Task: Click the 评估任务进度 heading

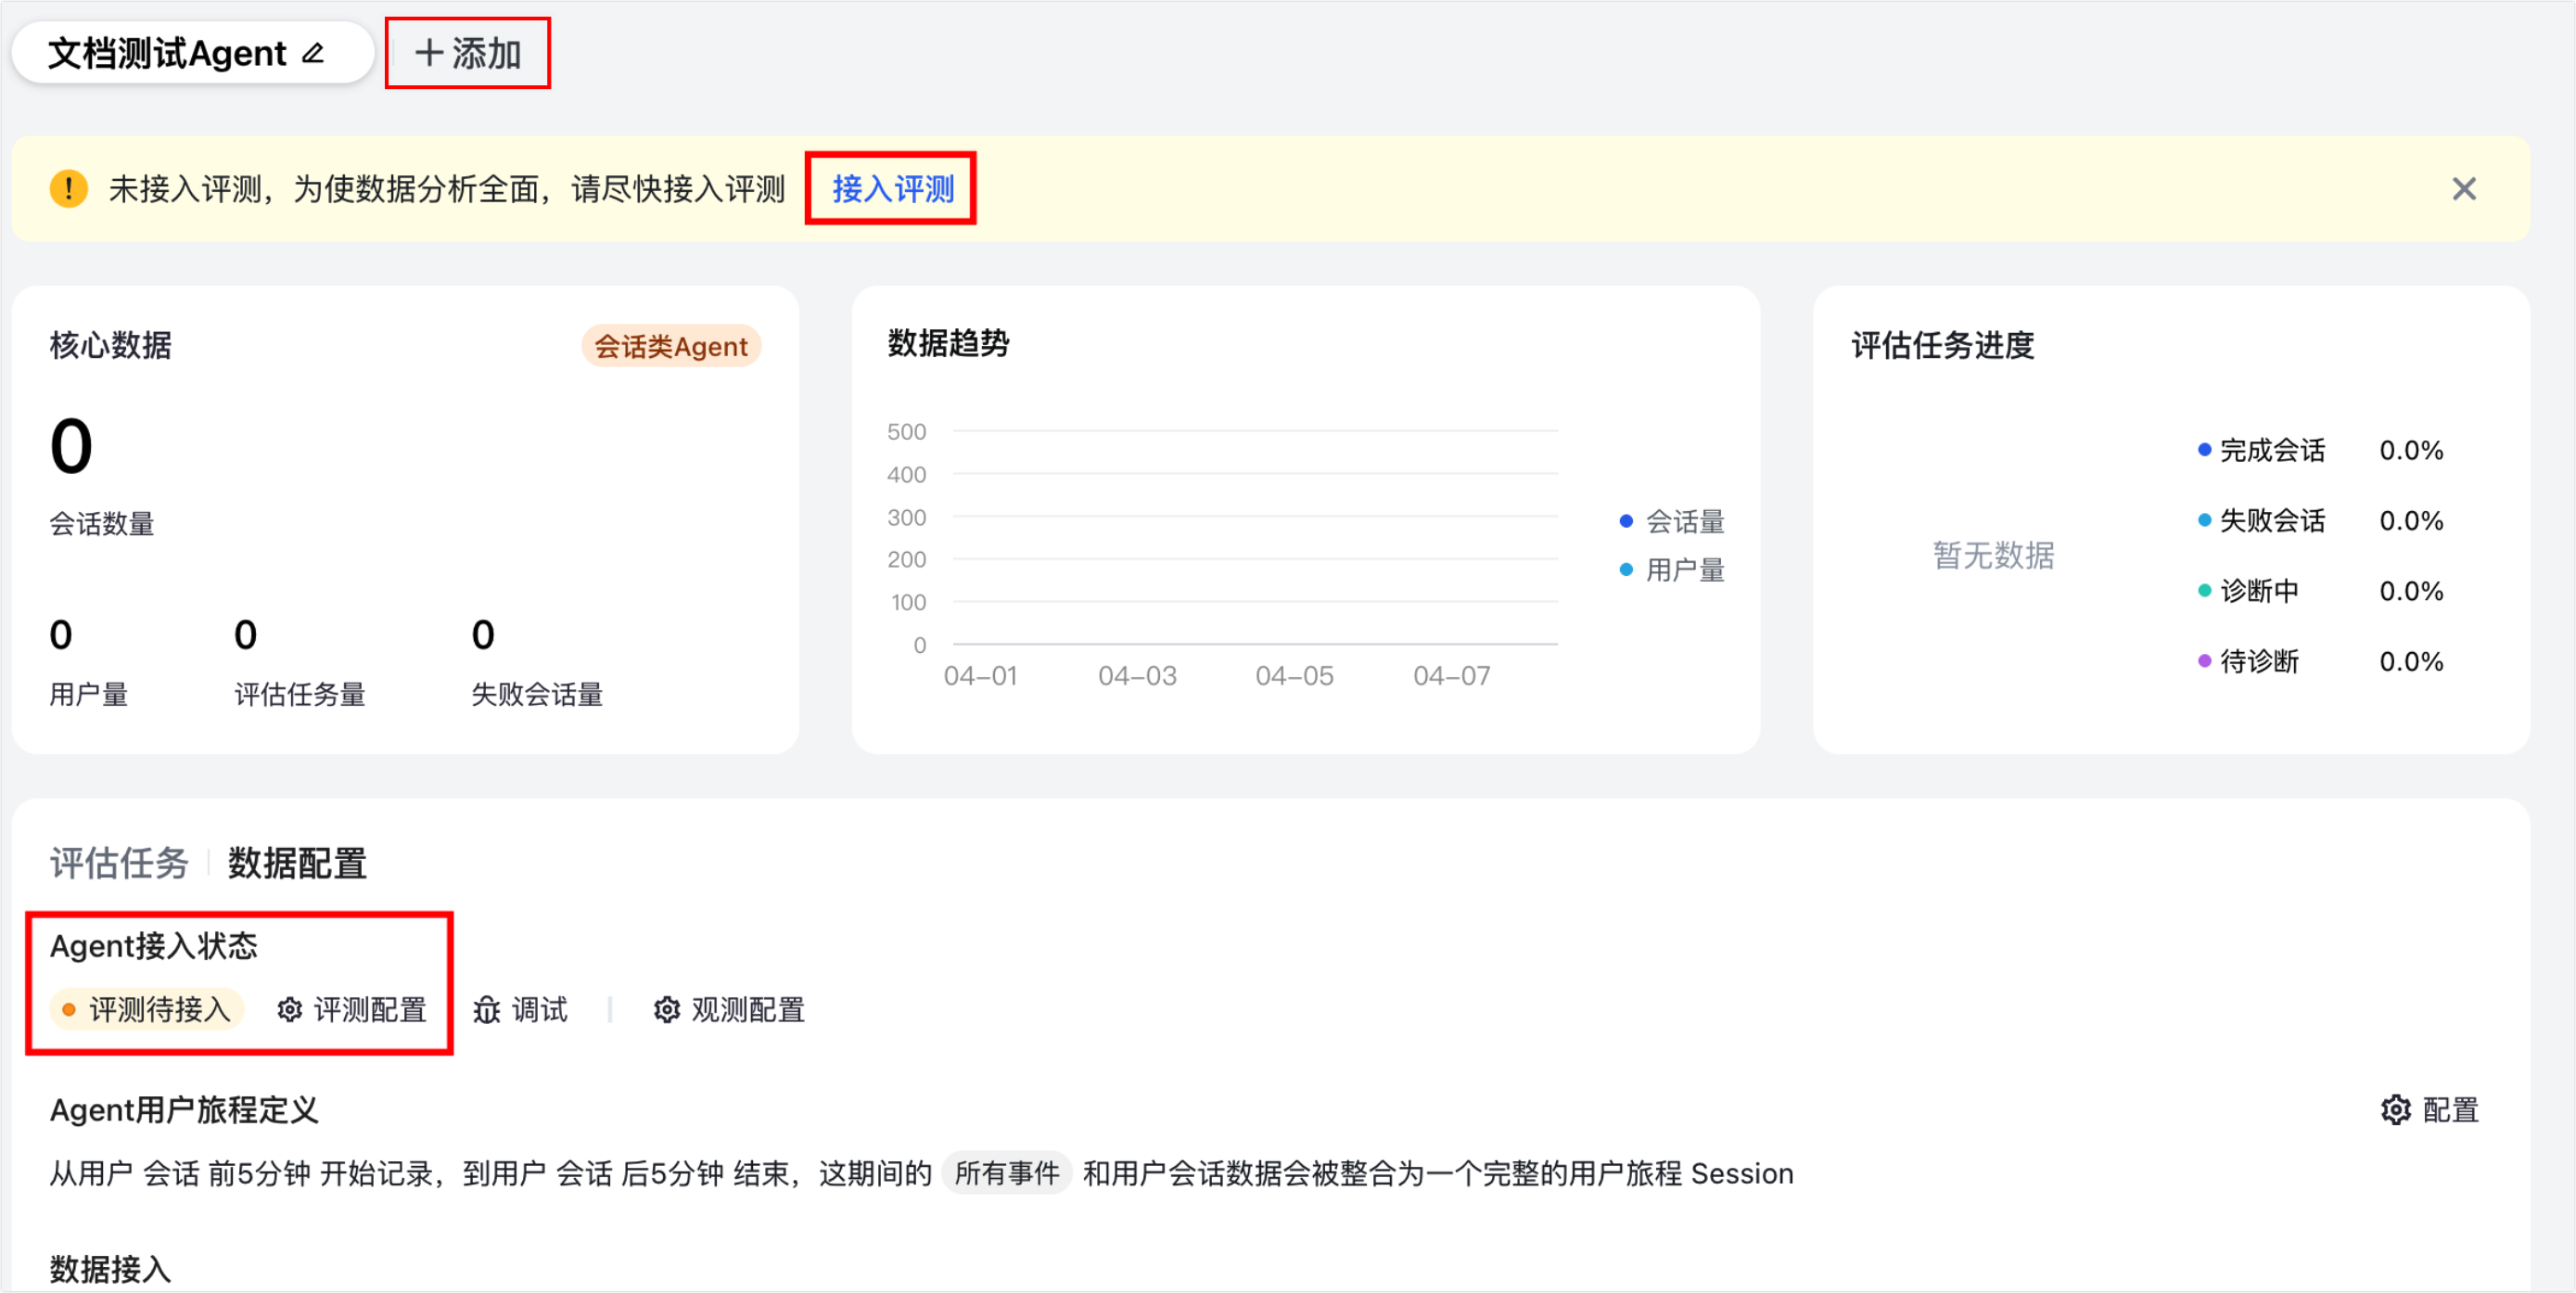Action: [x=1942, y=345]
